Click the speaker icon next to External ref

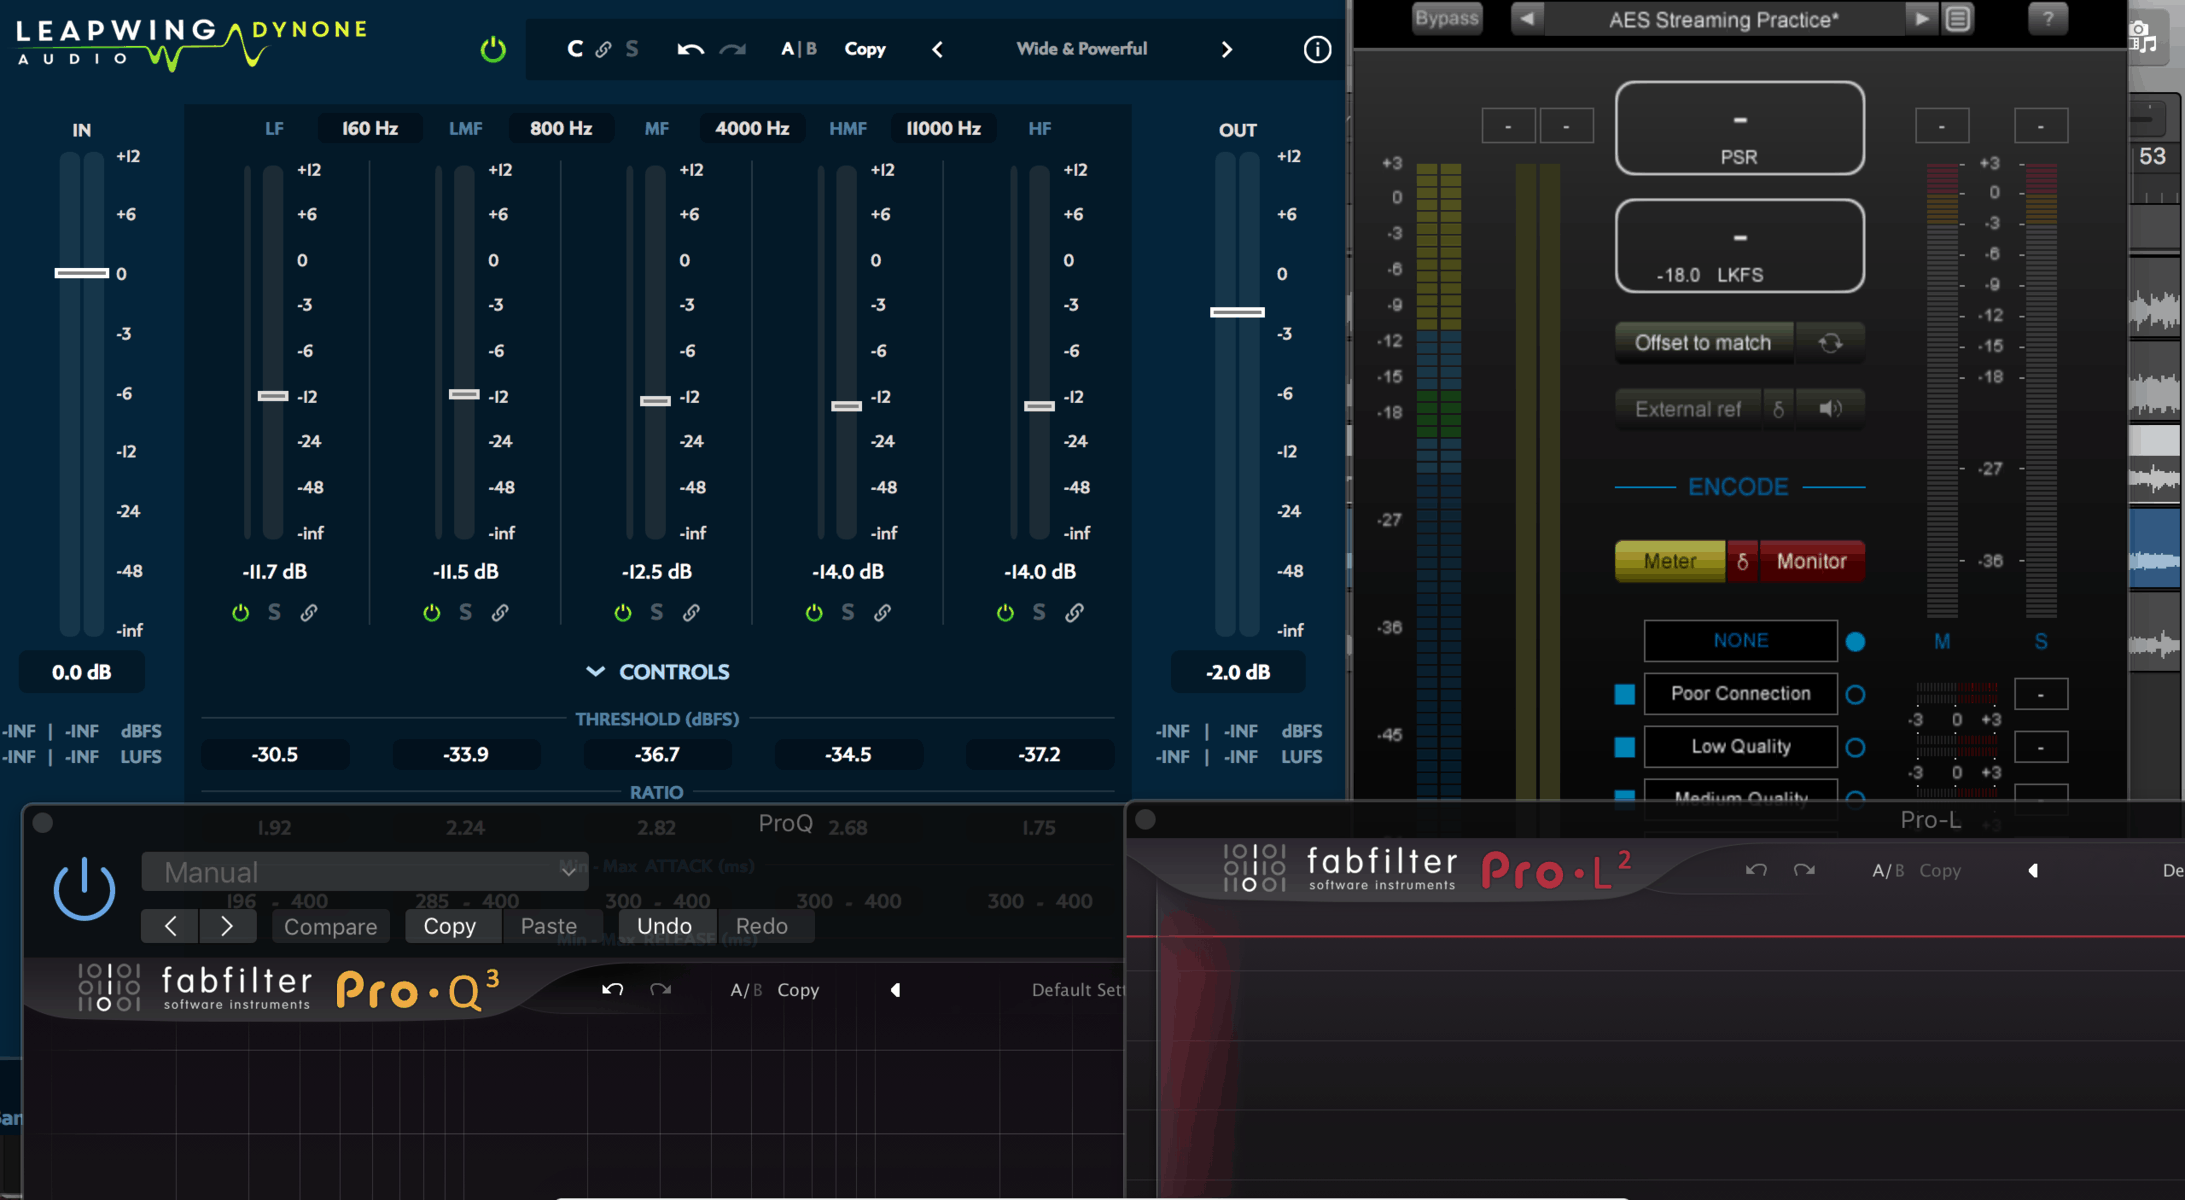[1830, 409]
